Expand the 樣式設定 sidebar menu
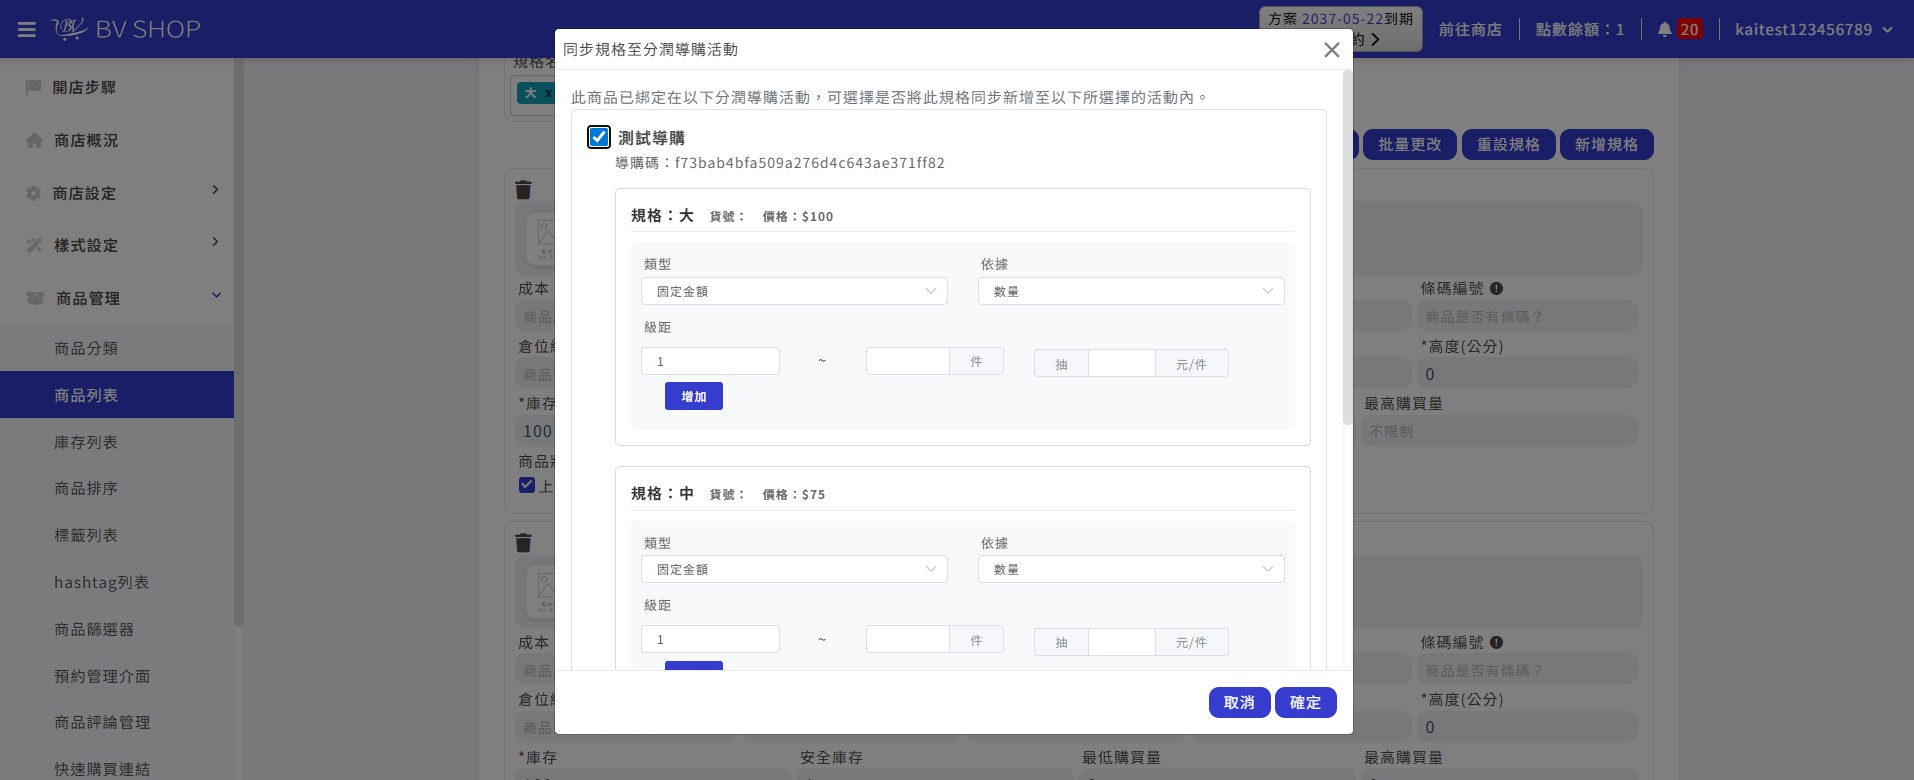Image resolution: width=1914 pixels, height=780 pixels. (215, 242)
